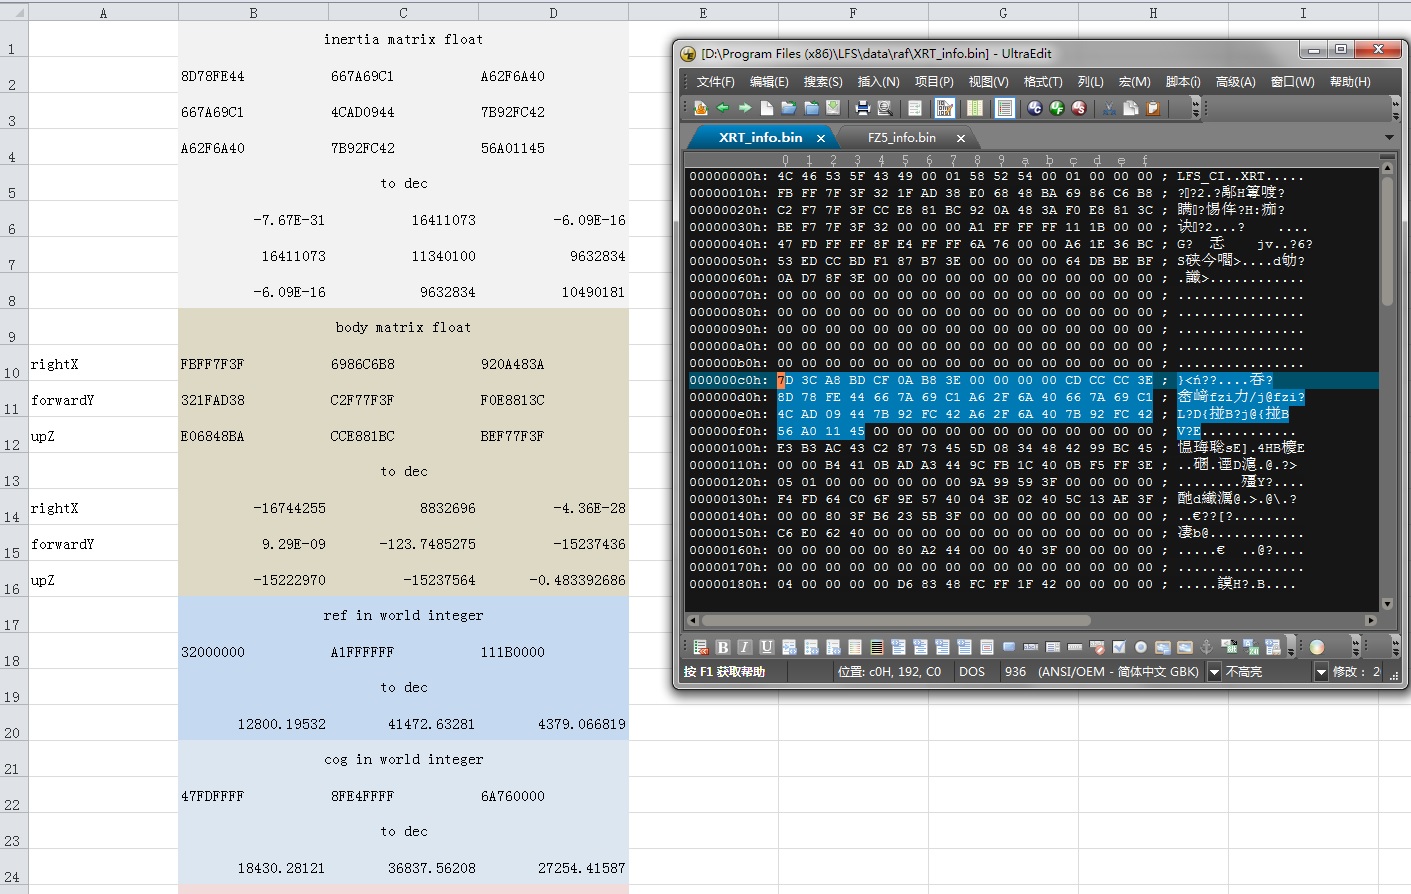This screenshot has width=1411, height=894.
Task: Insert an HTML anchor with the anchor icon
Action: 1206,647
